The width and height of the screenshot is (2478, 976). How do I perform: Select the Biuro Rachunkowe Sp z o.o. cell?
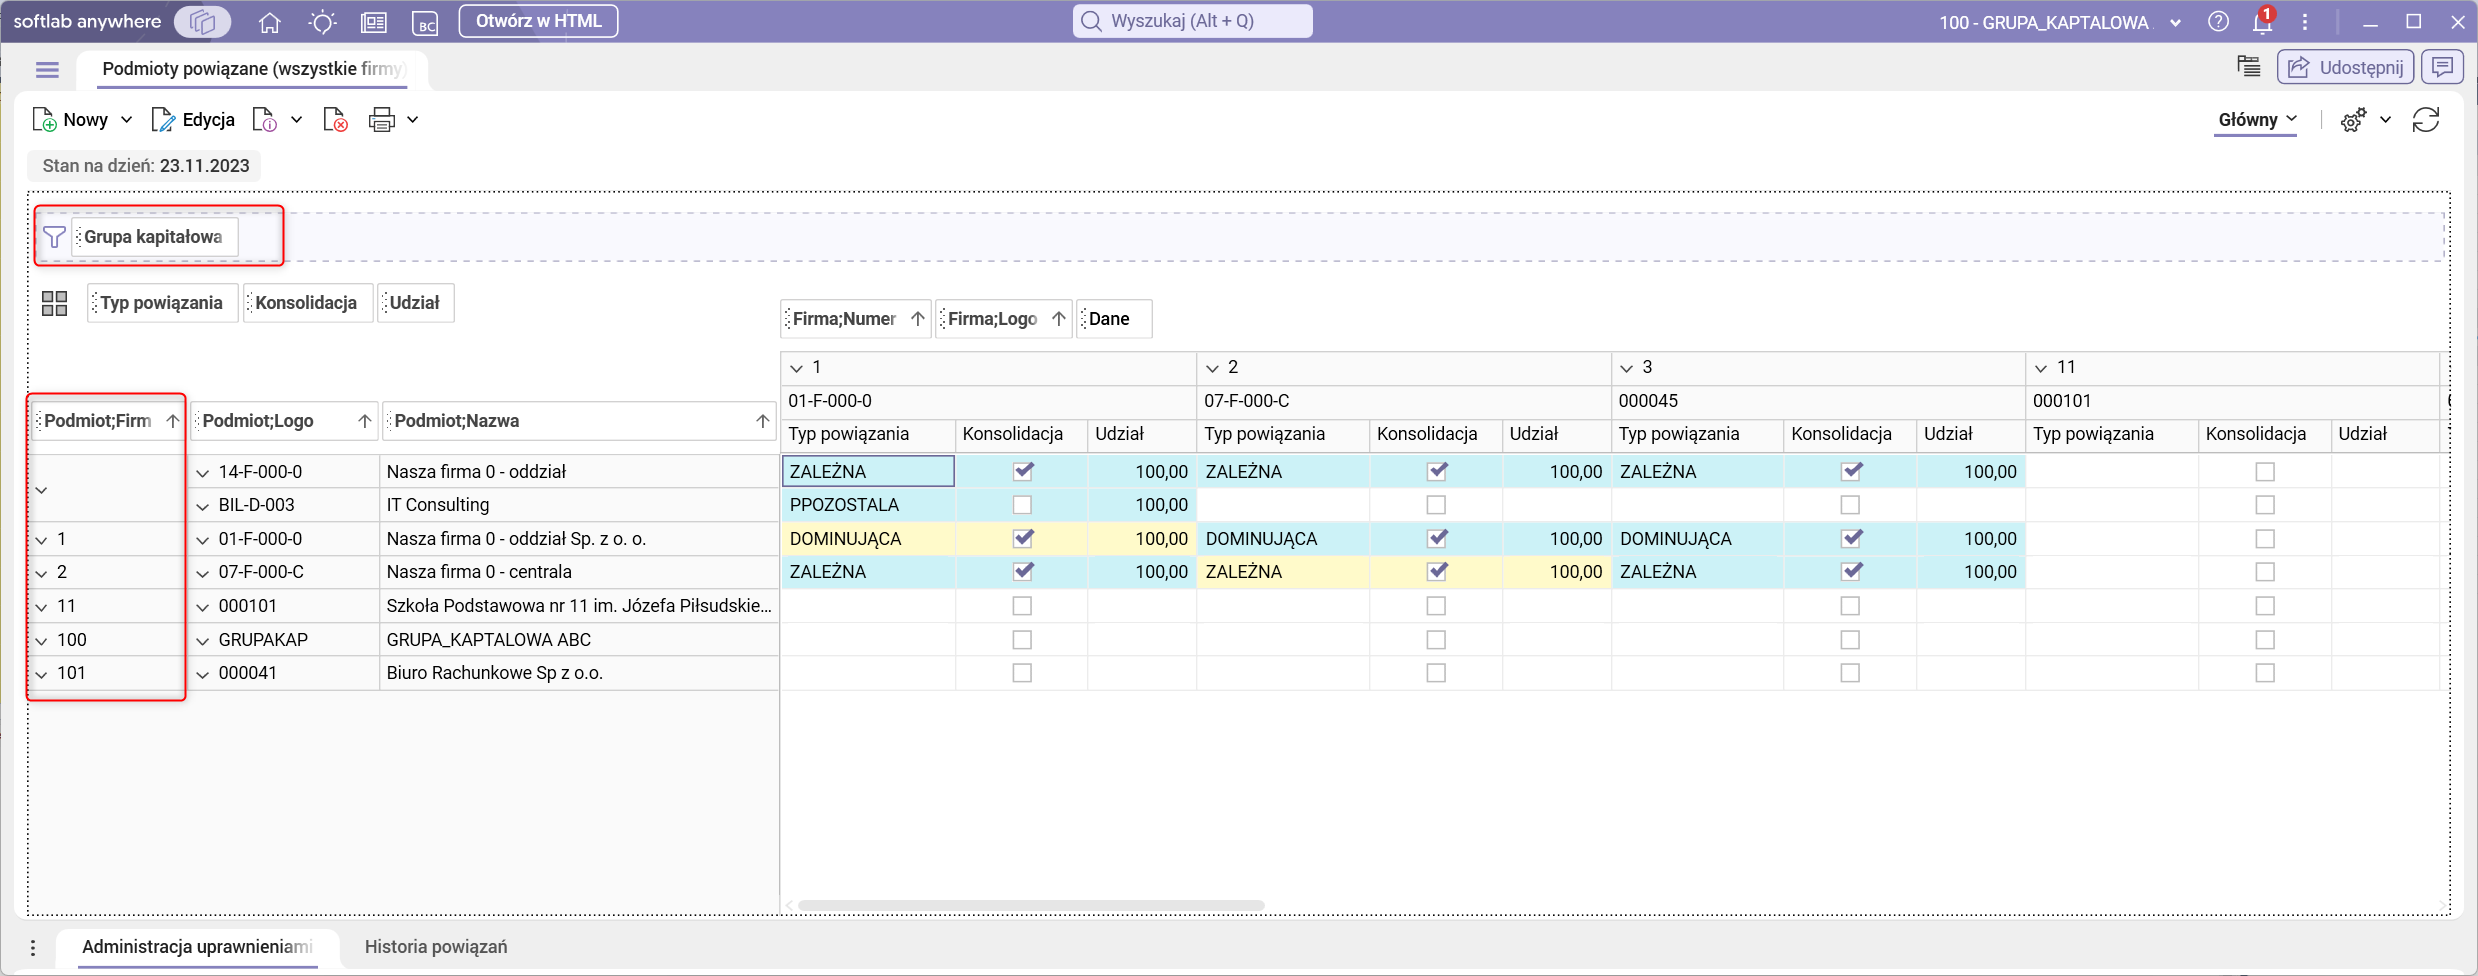579,673
